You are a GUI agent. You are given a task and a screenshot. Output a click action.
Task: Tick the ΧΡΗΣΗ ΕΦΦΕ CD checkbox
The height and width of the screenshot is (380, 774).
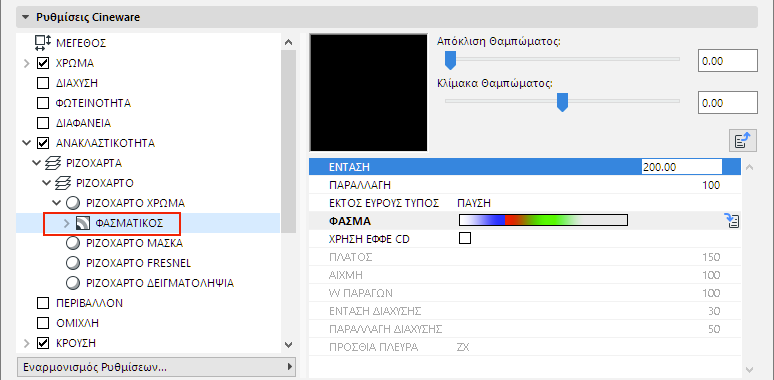point(464,238)
